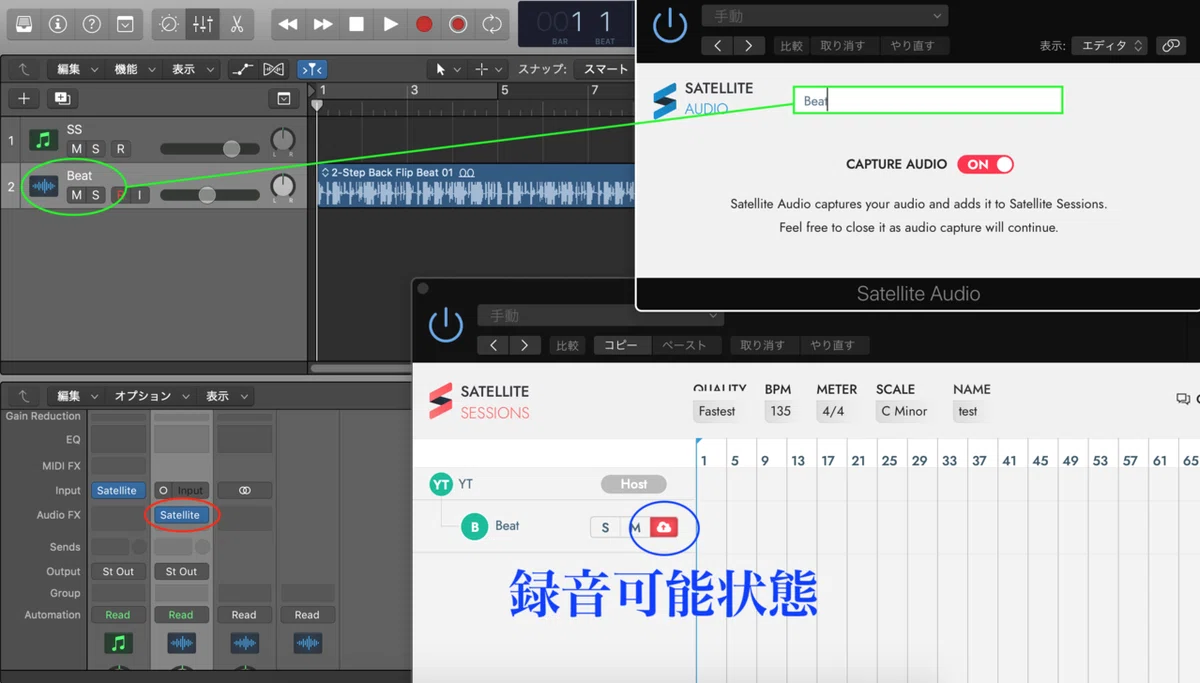The image size is (1200, 683).
Task: Toggle Cycle mode loop icon
Action: (492, 23)
